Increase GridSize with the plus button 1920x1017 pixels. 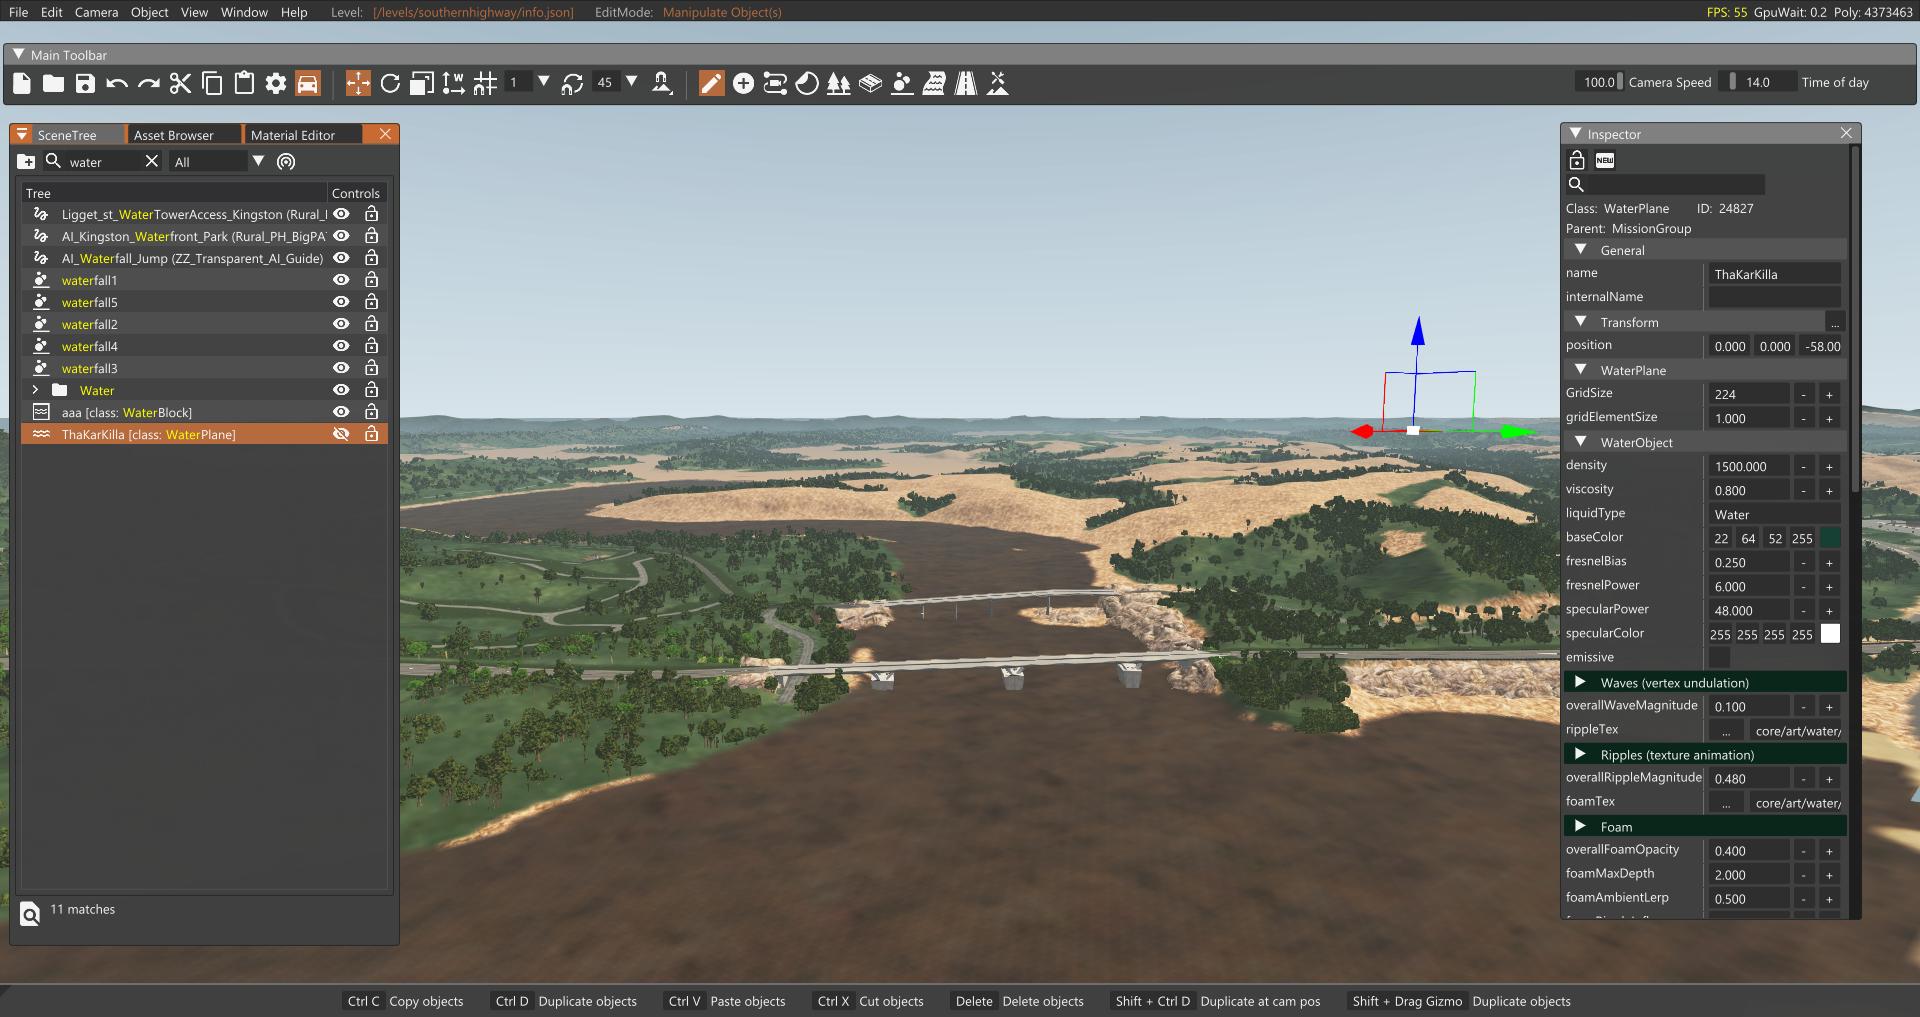click(x=1829, y=394)
